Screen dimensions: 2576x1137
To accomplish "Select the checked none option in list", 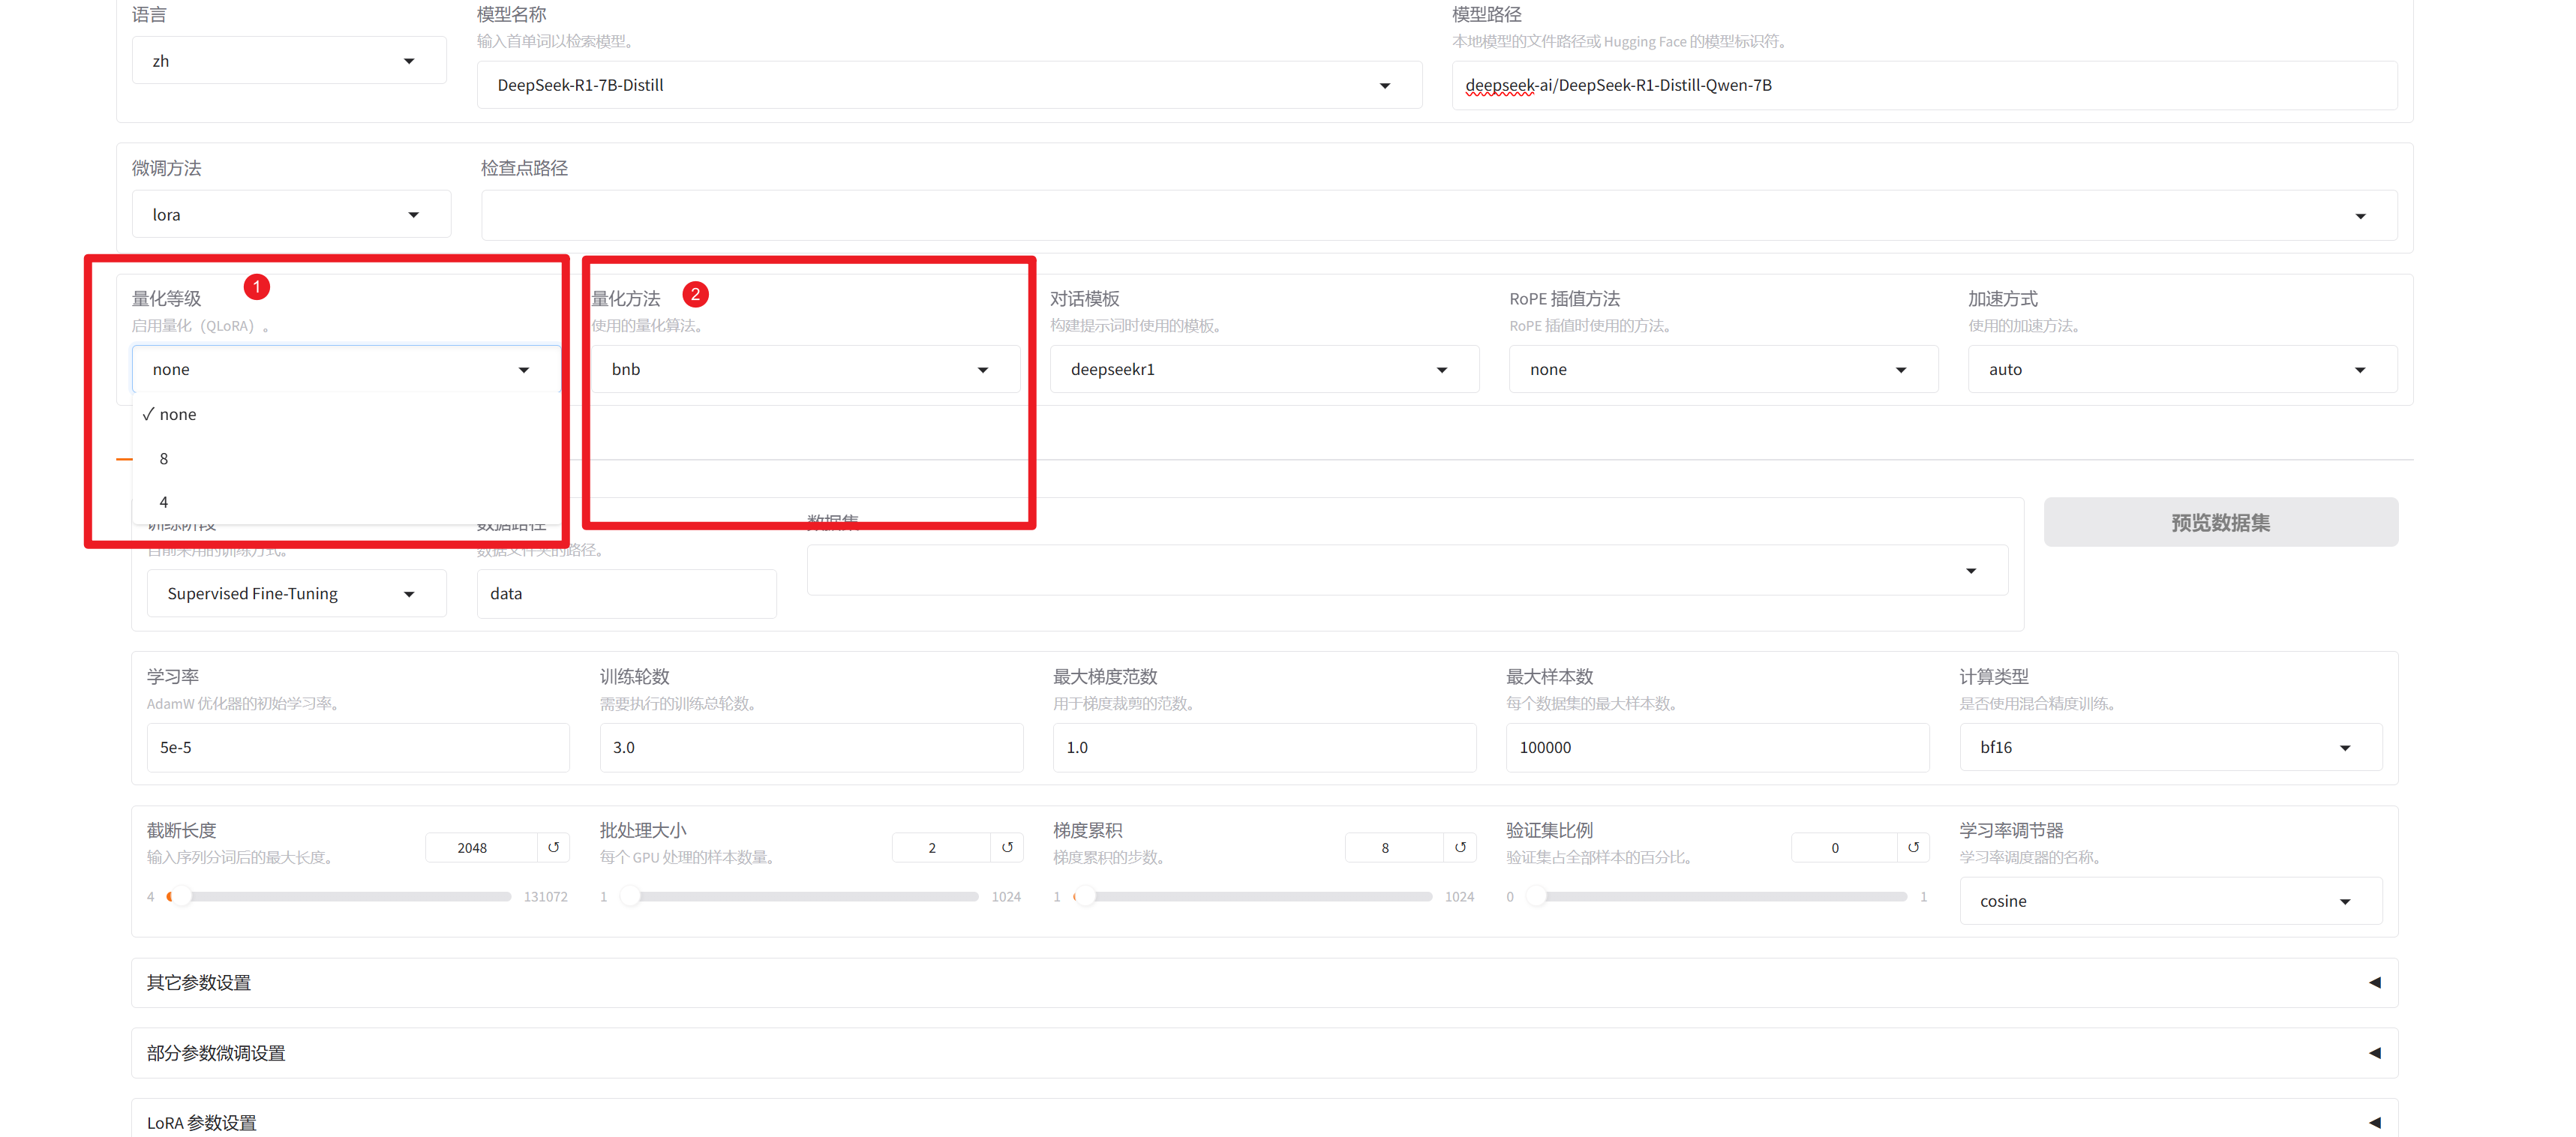I will 178,414.
